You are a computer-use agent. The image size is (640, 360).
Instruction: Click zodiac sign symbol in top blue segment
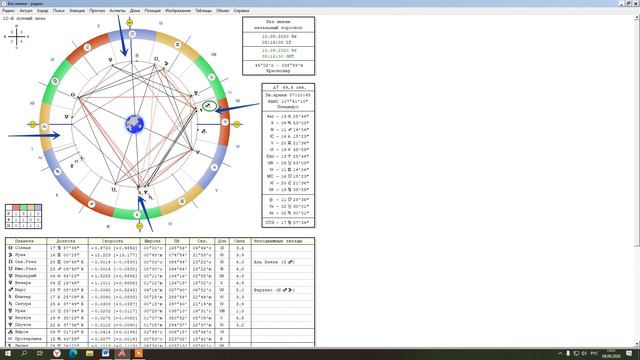point(132,34)
